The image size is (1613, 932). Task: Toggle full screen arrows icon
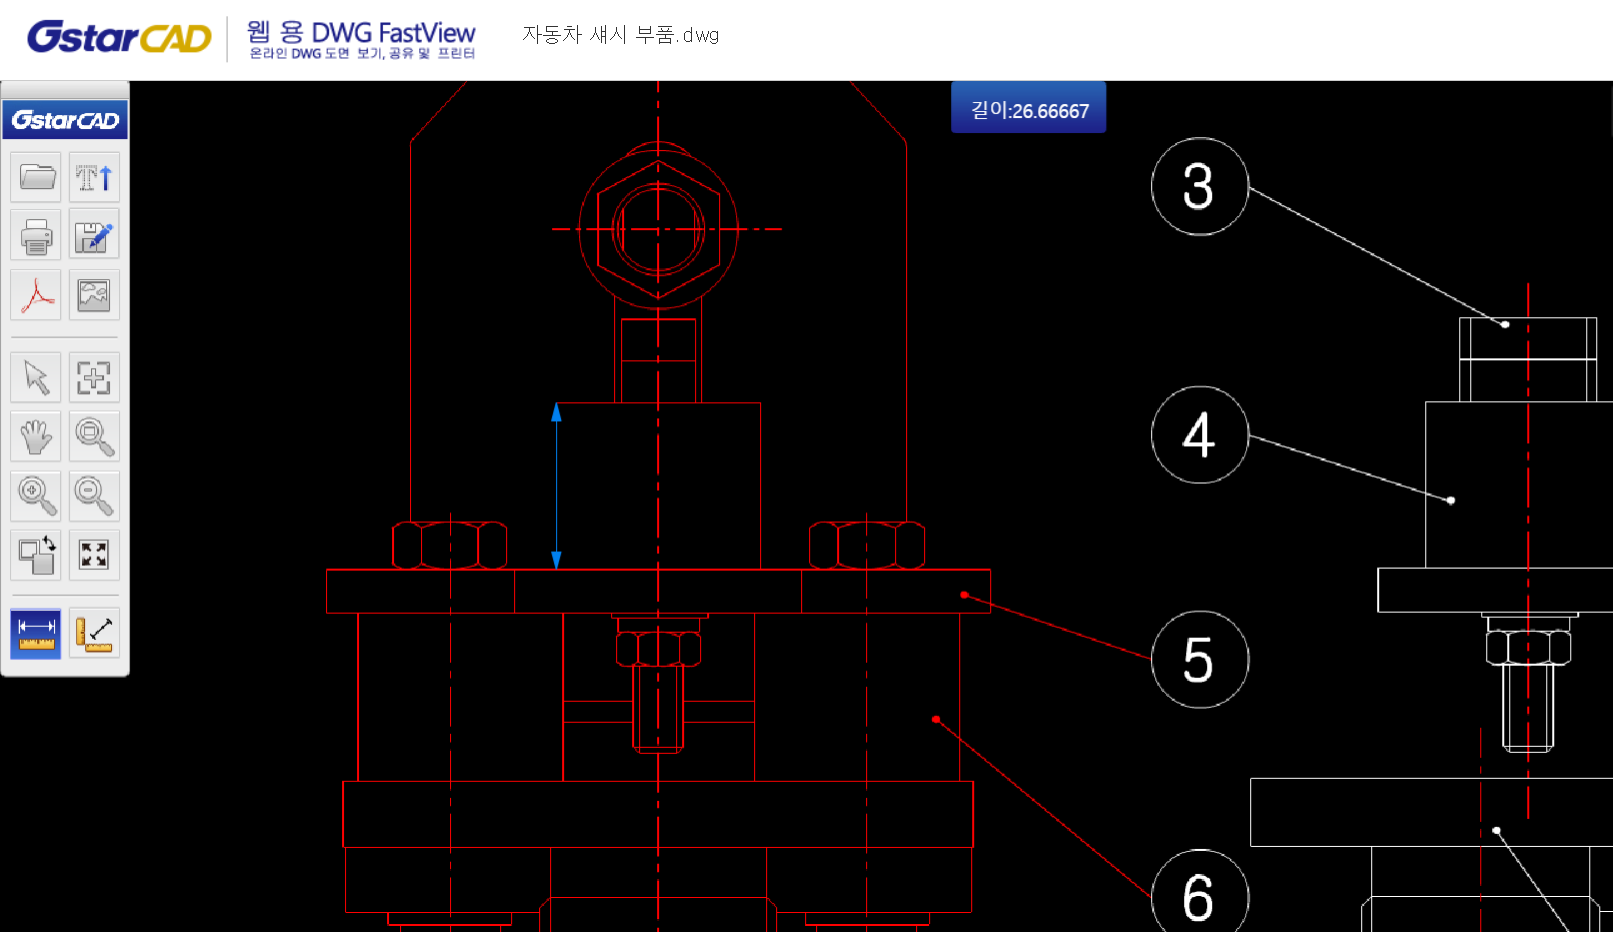click(x=94, y=555)
